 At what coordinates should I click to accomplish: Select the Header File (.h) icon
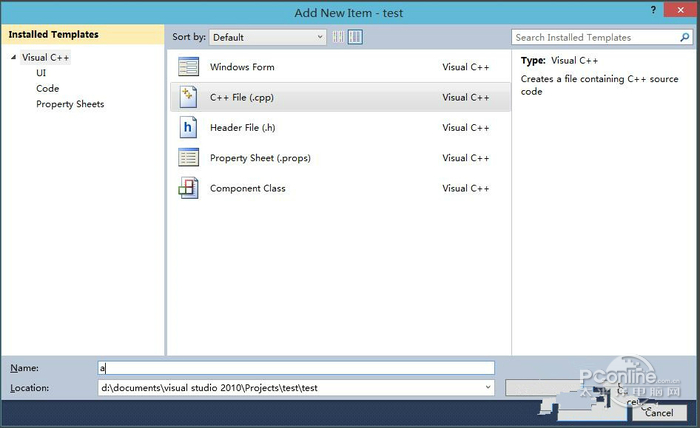click(x=188, y=128)
